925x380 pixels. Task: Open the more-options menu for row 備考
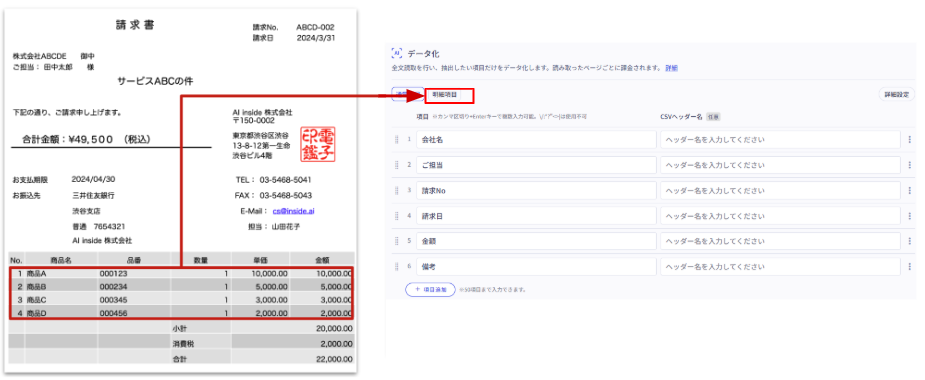[909, 267]
